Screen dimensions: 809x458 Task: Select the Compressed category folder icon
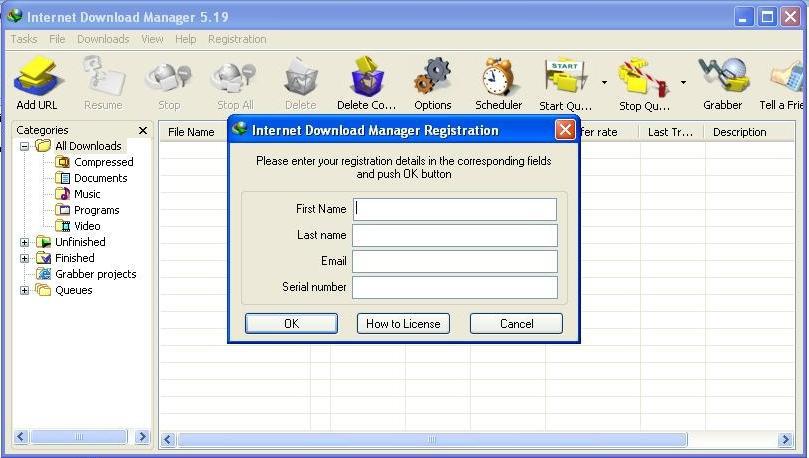tap(62, 162)
